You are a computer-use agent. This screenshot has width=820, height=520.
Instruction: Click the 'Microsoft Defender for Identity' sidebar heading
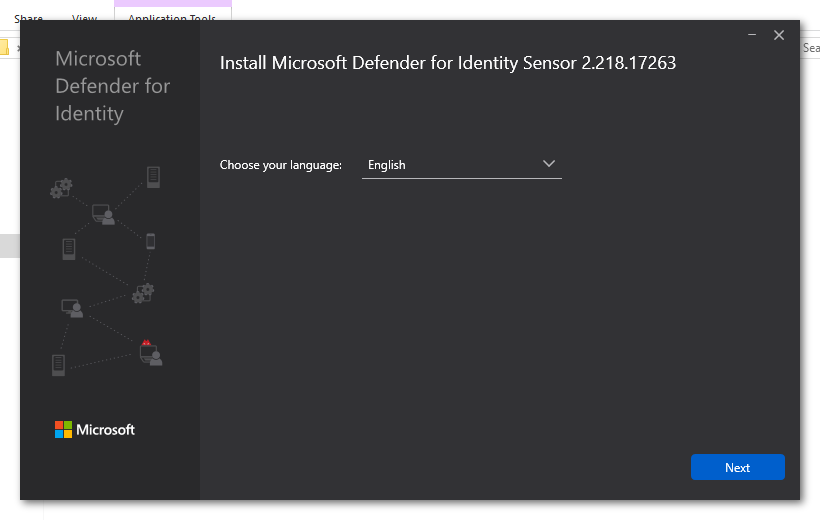pyautogui.click(x=112, y=86)
